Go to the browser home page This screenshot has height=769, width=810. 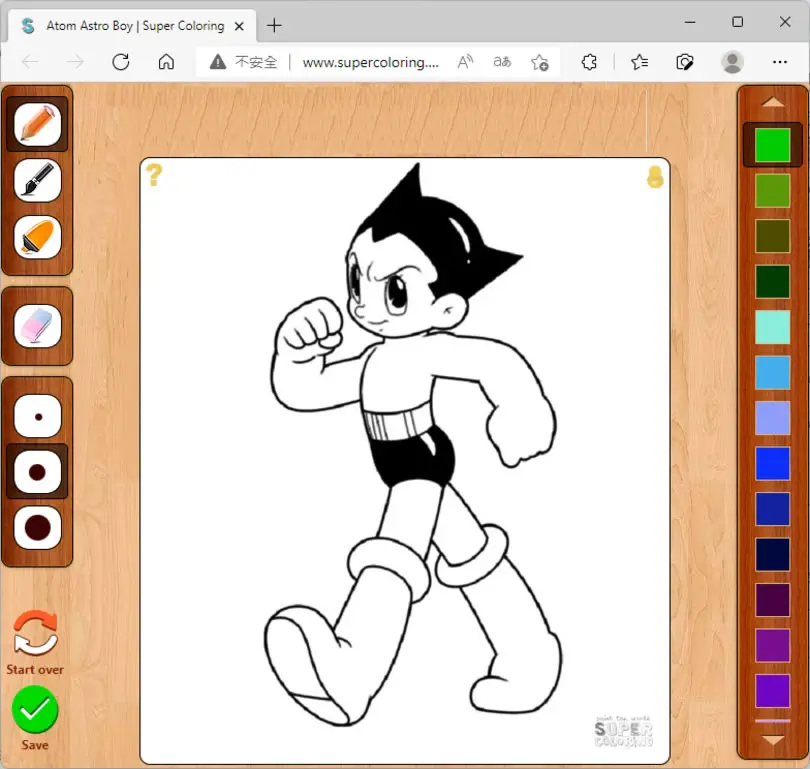166,62
